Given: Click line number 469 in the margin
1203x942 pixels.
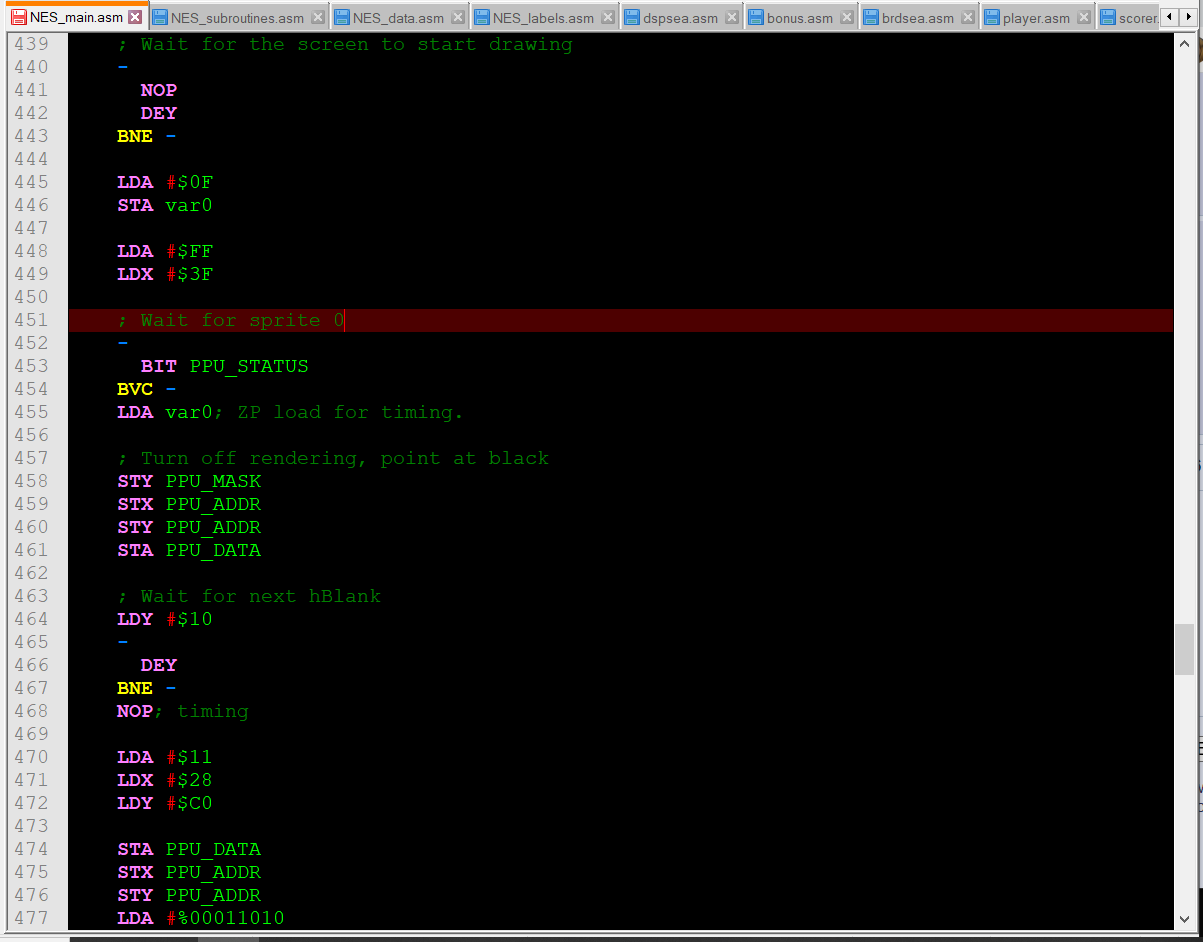Looking at the screenshot, I should pyautogui.click(x=31, y=734).
